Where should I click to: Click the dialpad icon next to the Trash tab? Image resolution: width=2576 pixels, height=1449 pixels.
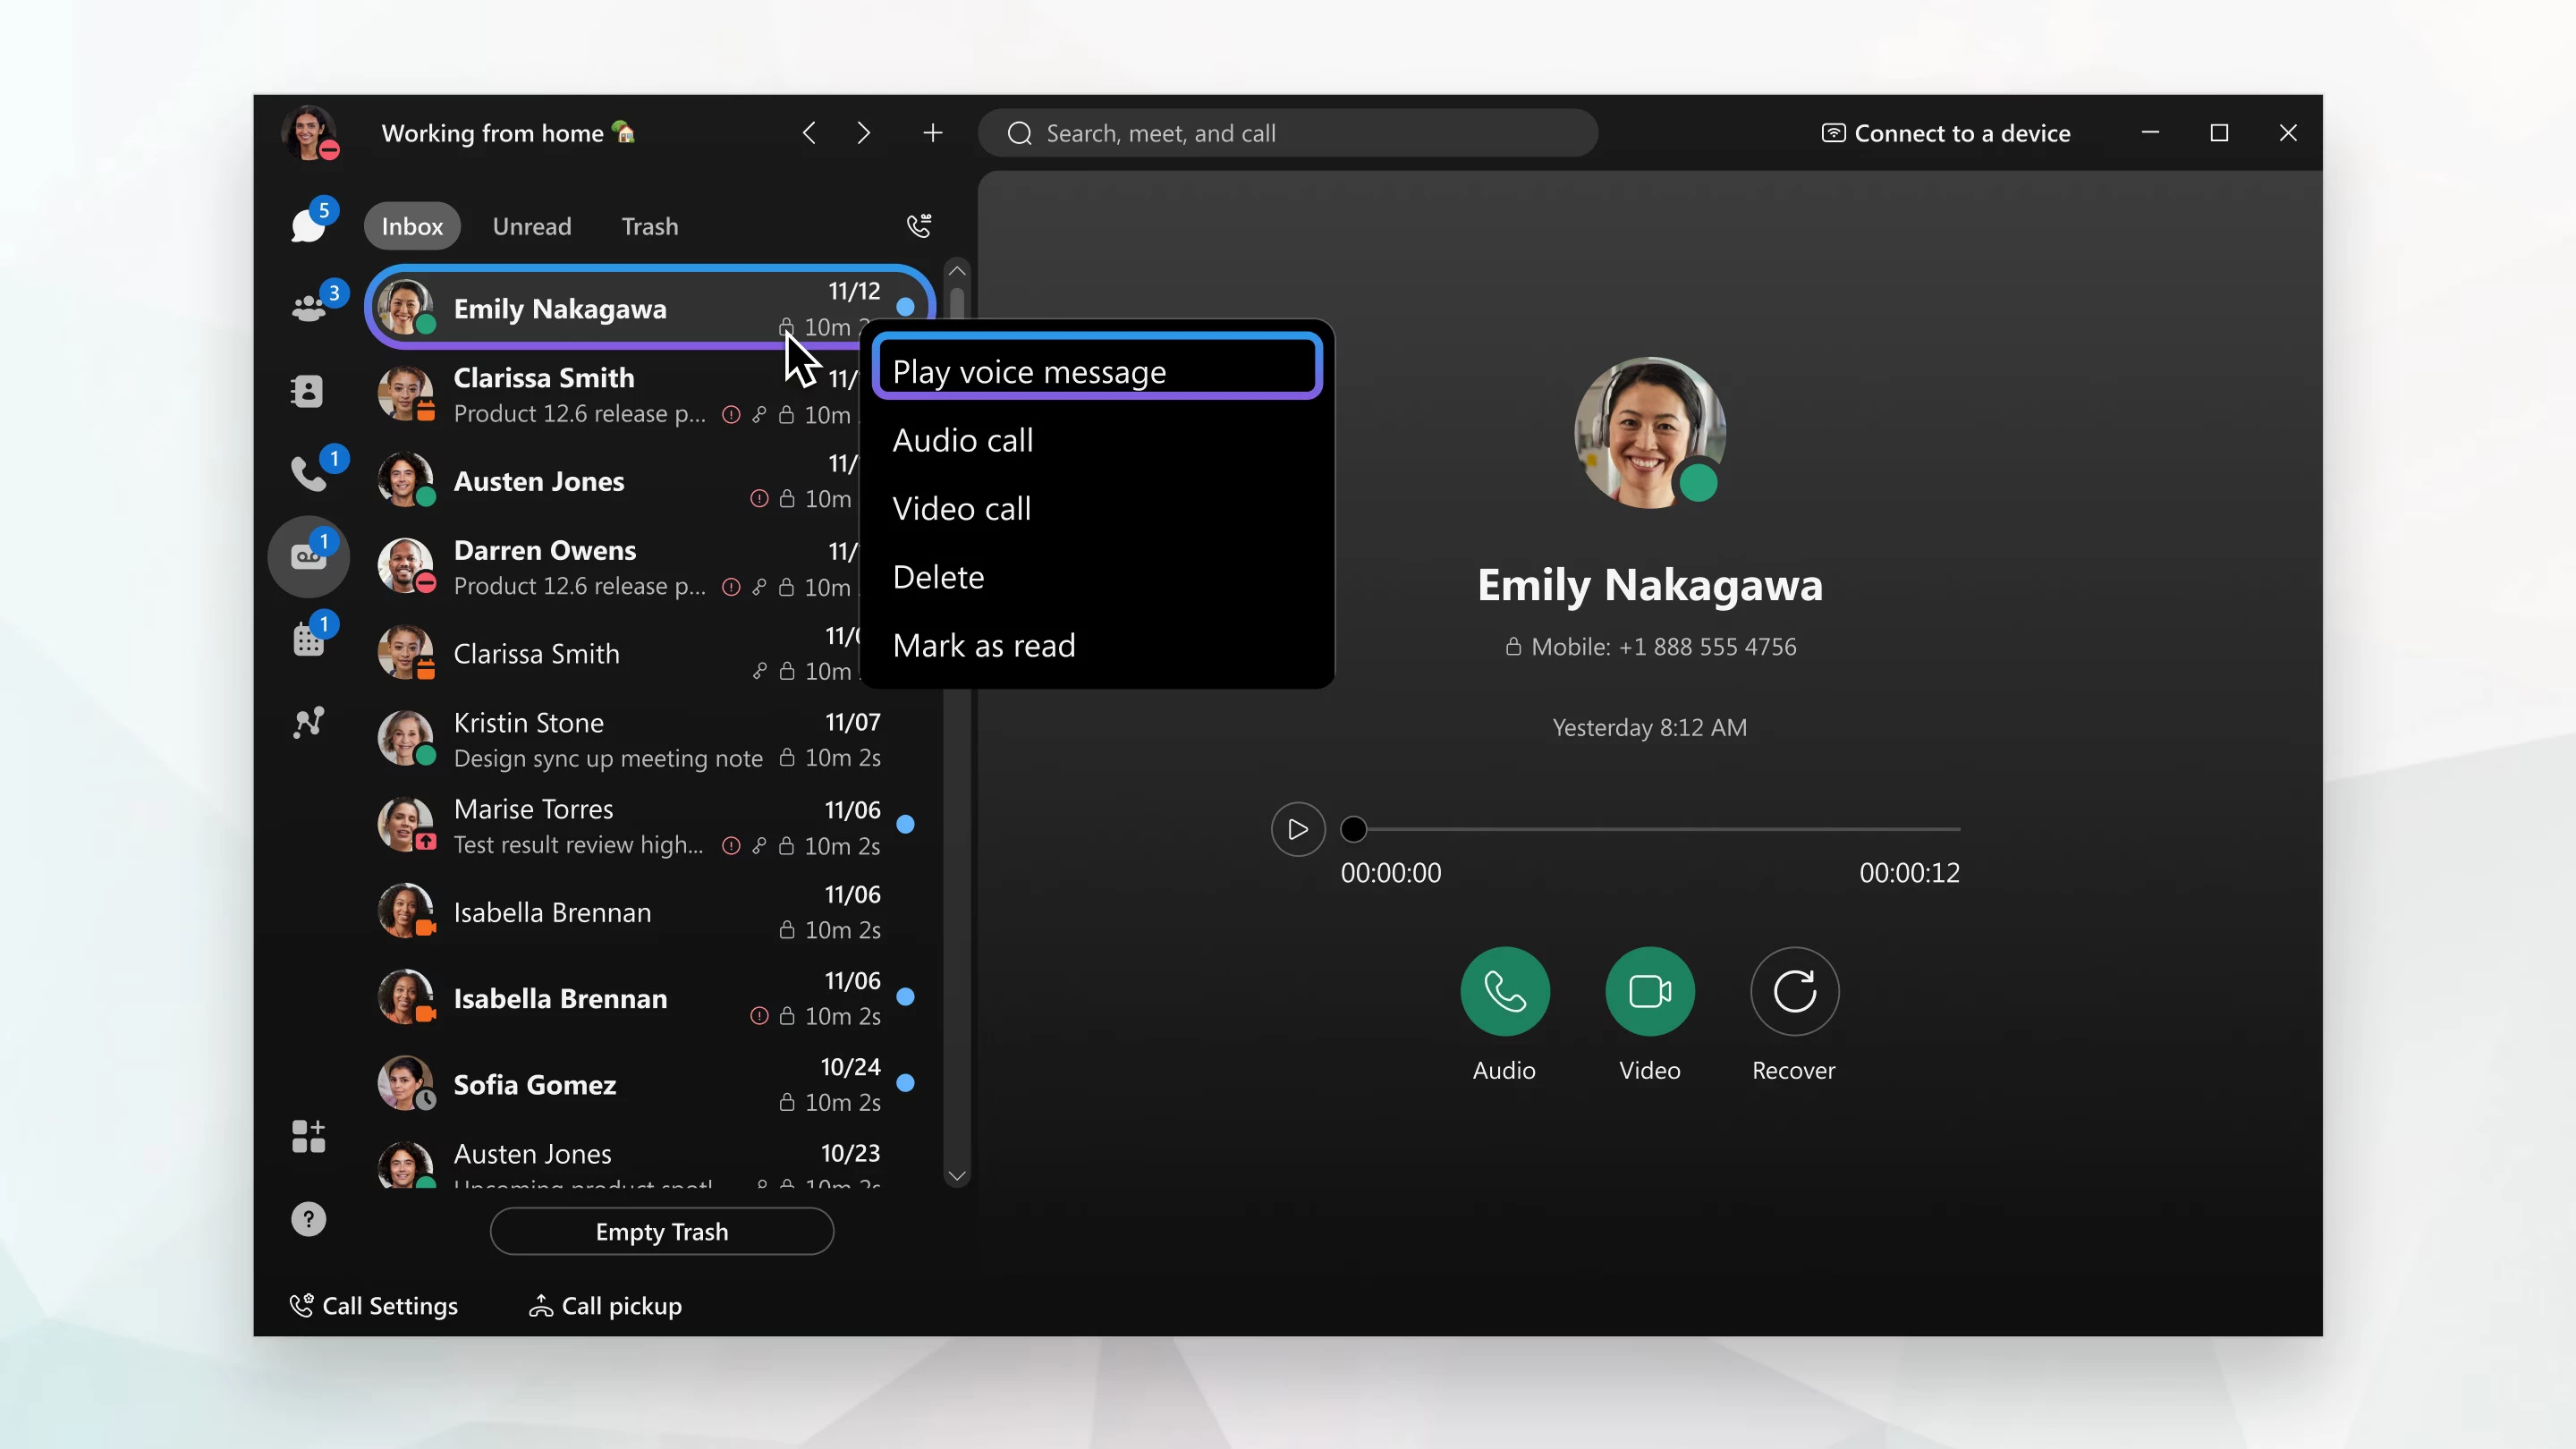[x=919, y=225]
